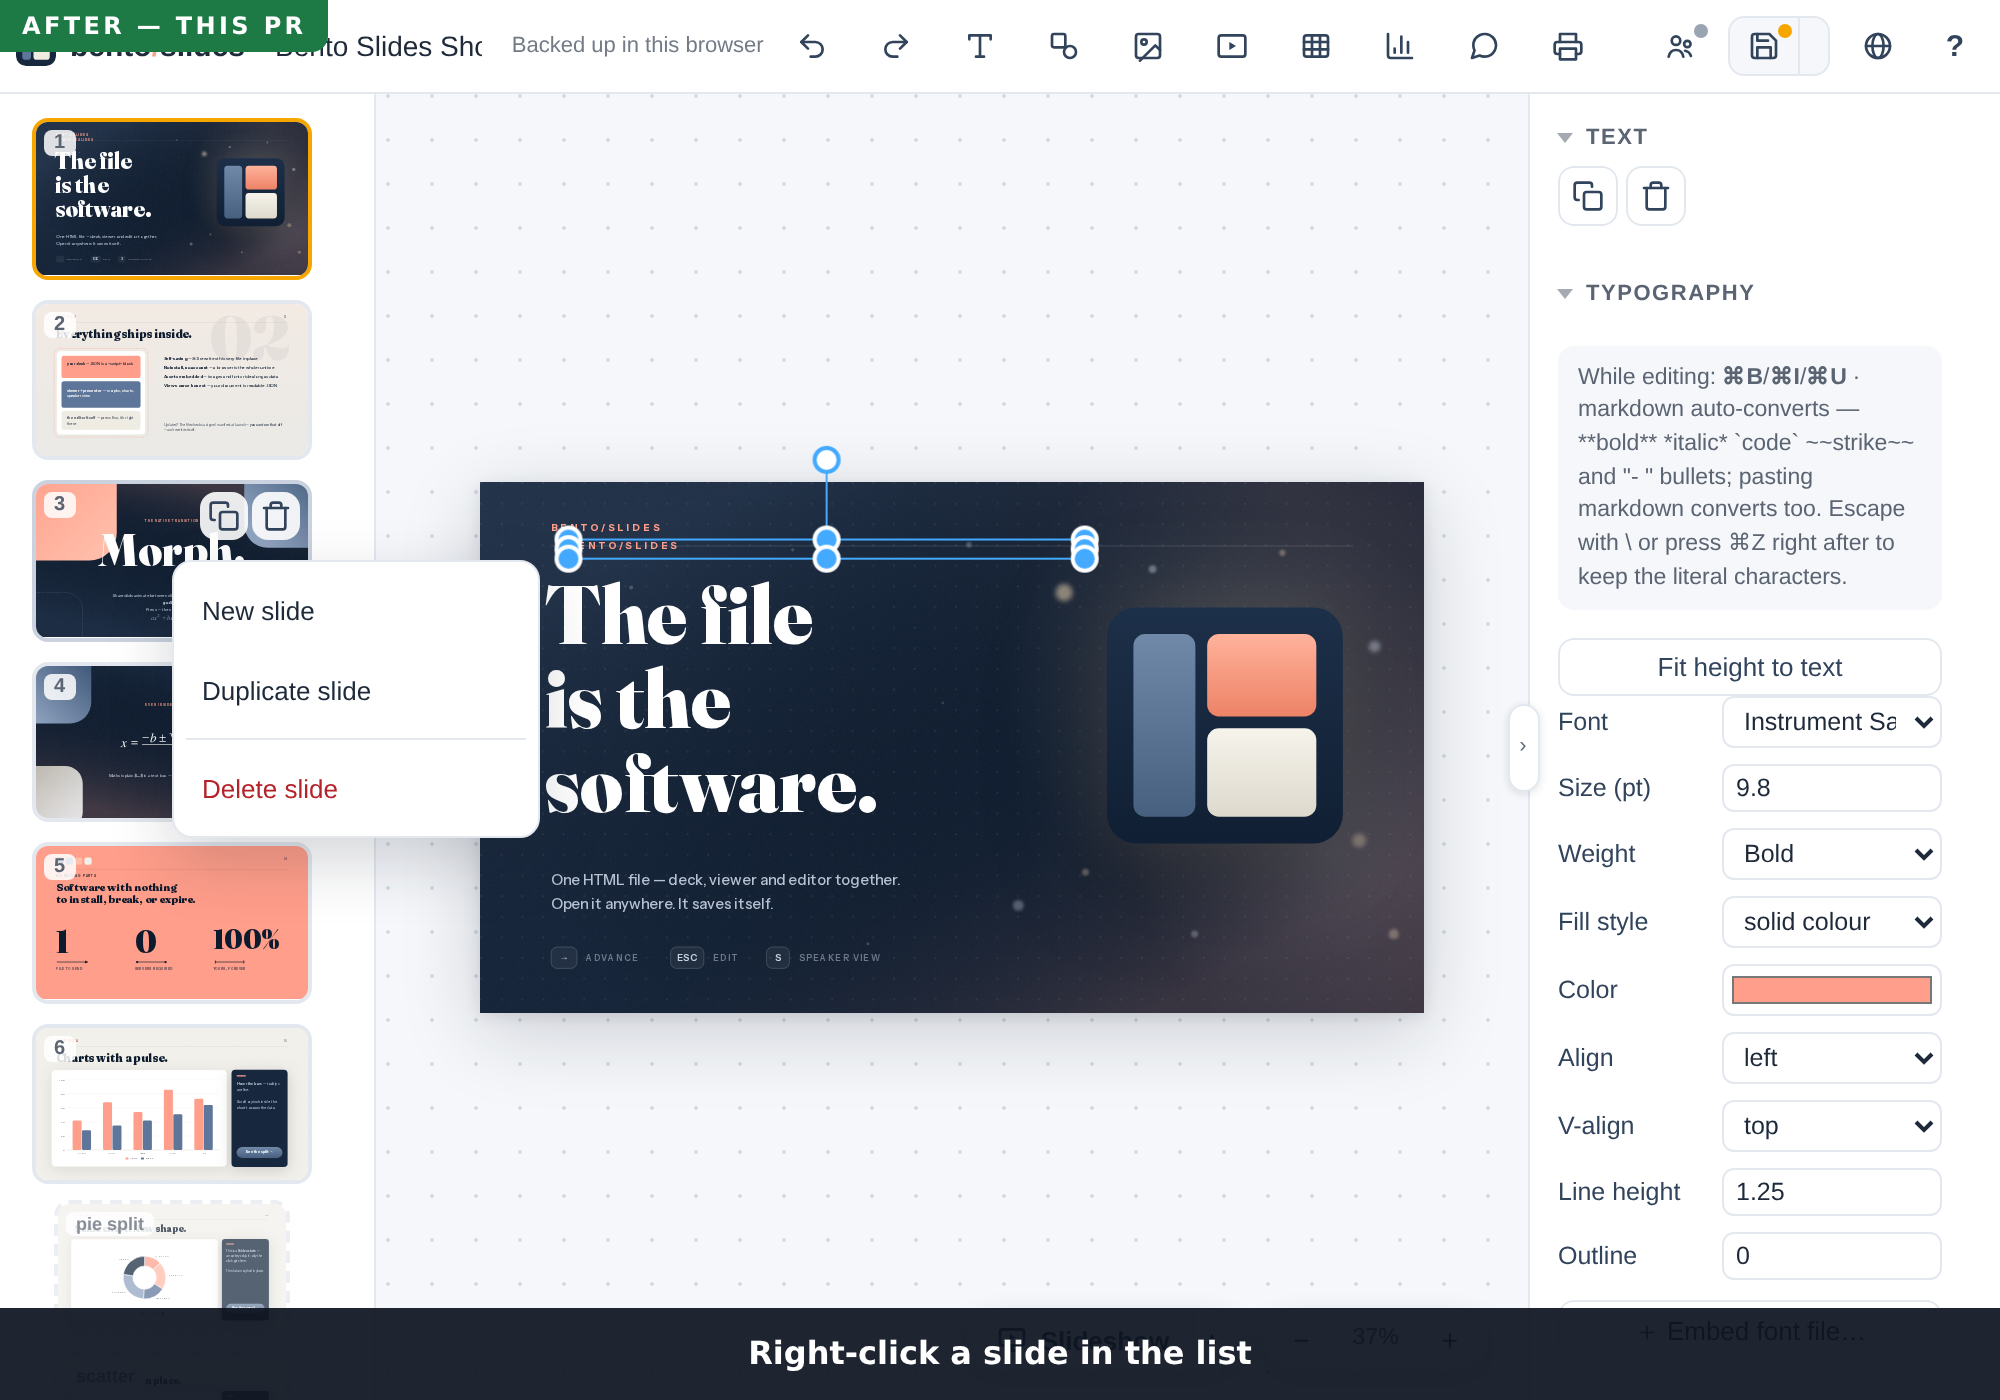Click the redo arrow icon
The width and height of the screenshot is (2000, 1400).
pos(896,46)
